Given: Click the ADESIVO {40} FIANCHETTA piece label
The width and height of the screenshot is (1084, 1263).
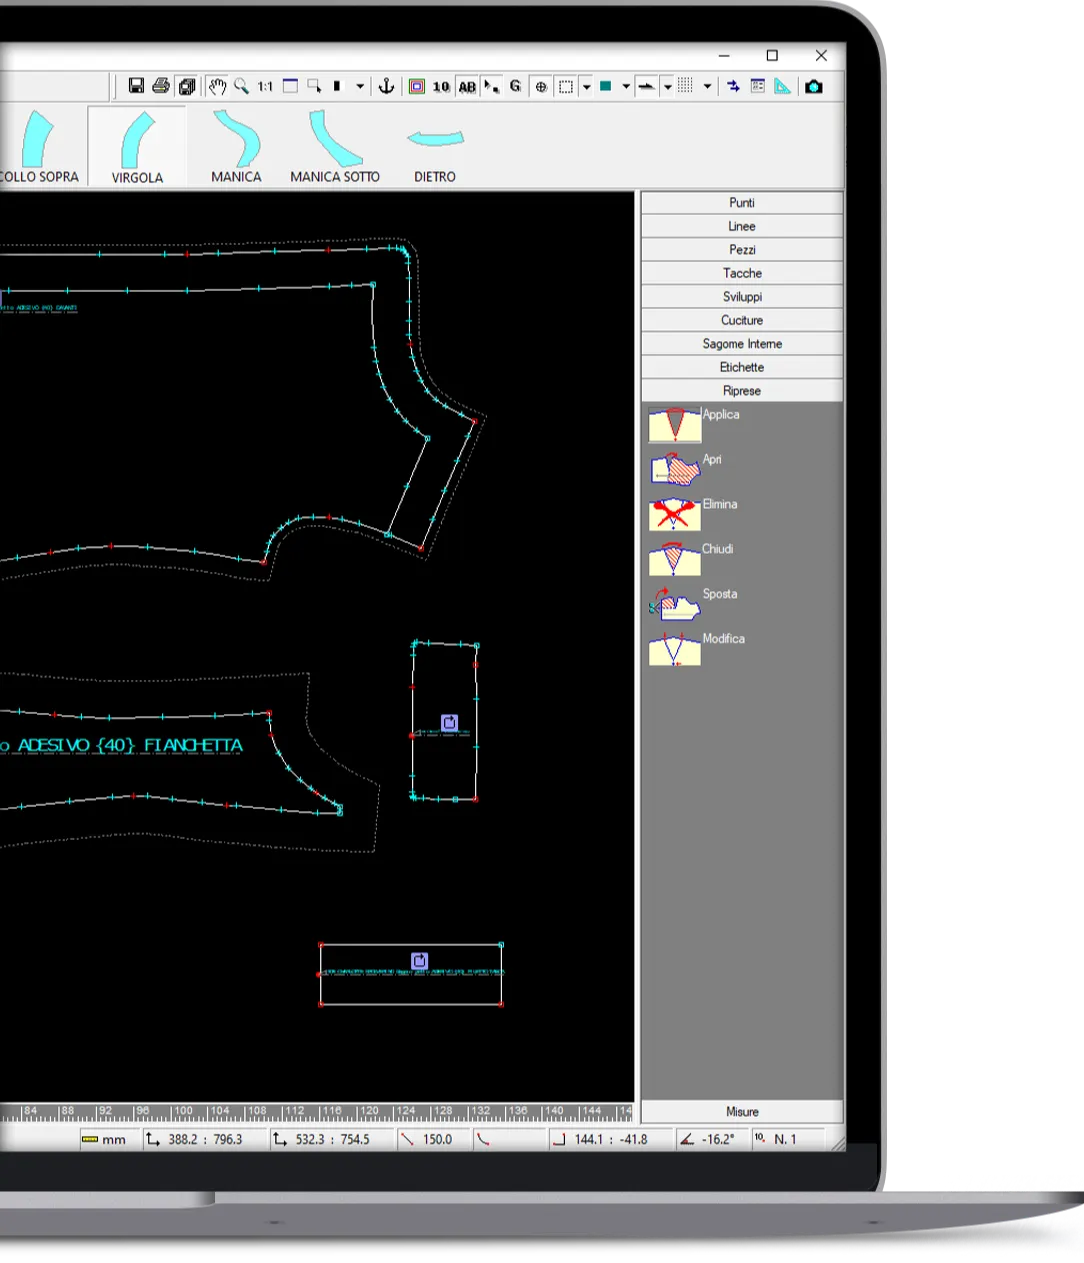Looking at the screenshot, I should coord(130,745).
